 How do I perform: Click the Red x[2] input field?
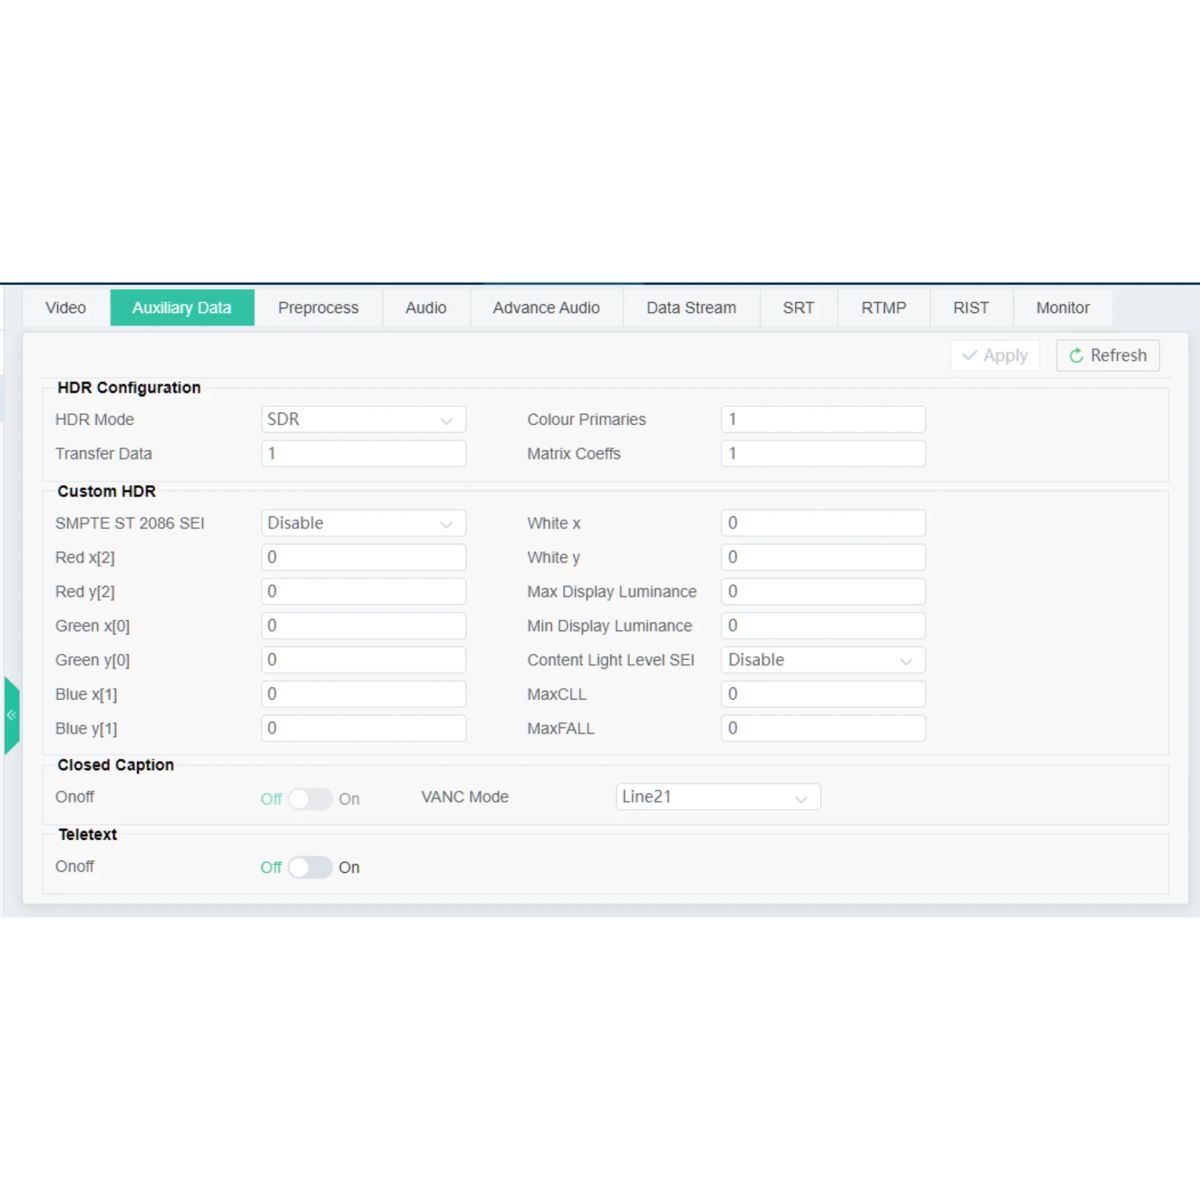click(363, 558)
